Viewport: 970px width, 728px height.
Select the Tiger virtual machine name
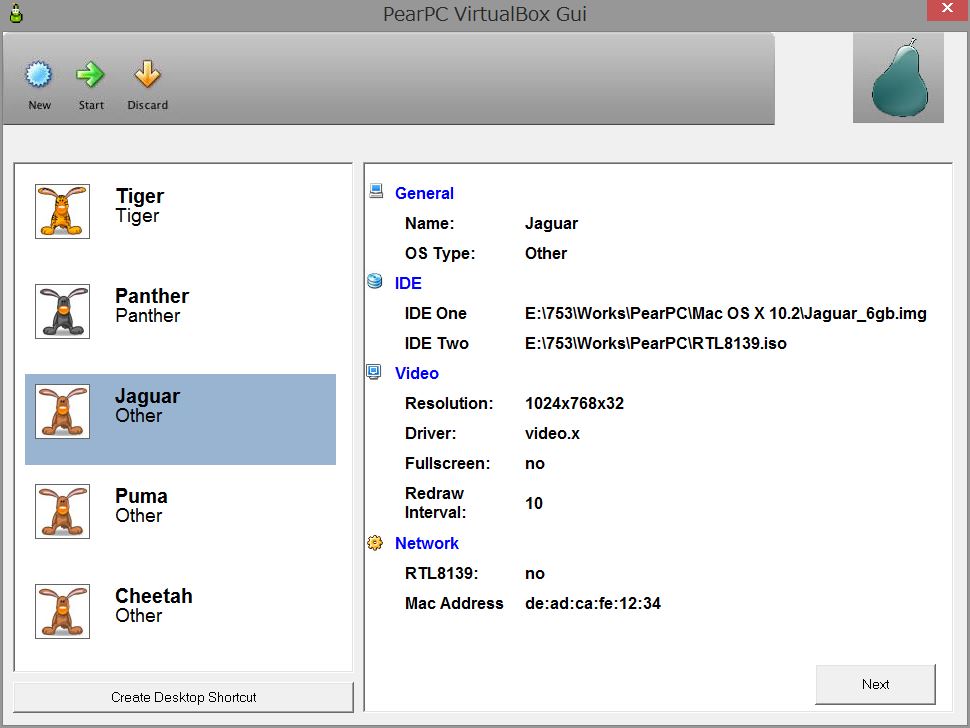140,196
